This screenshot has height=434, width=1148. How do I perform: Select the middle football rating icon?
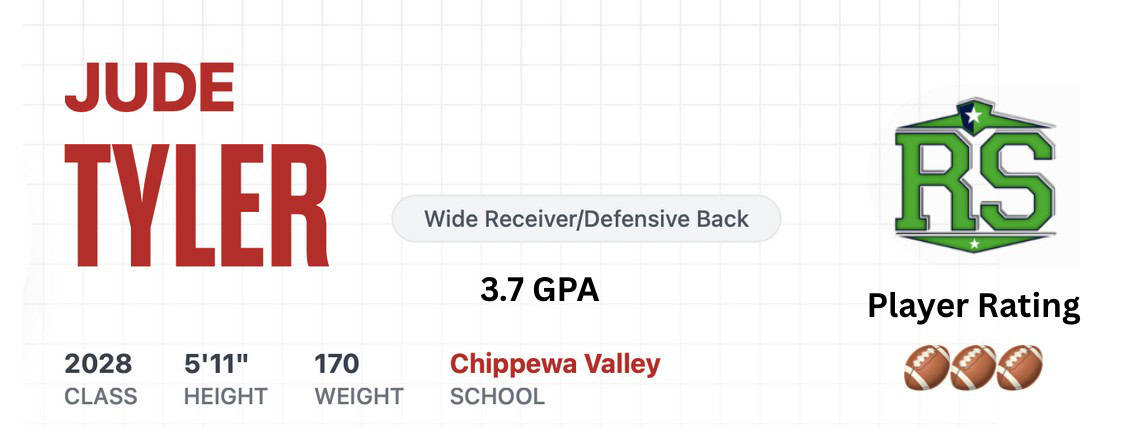[x=973, y=367]
